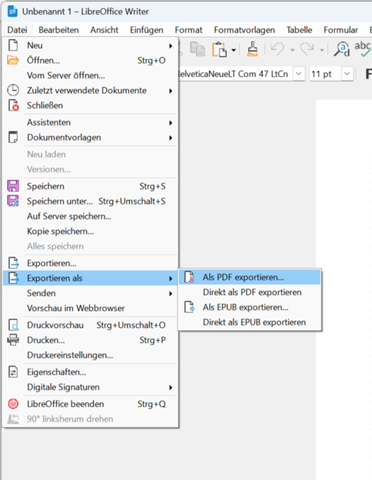
Task: Click the Schließen document icon
Action: (x=13, y=105)
